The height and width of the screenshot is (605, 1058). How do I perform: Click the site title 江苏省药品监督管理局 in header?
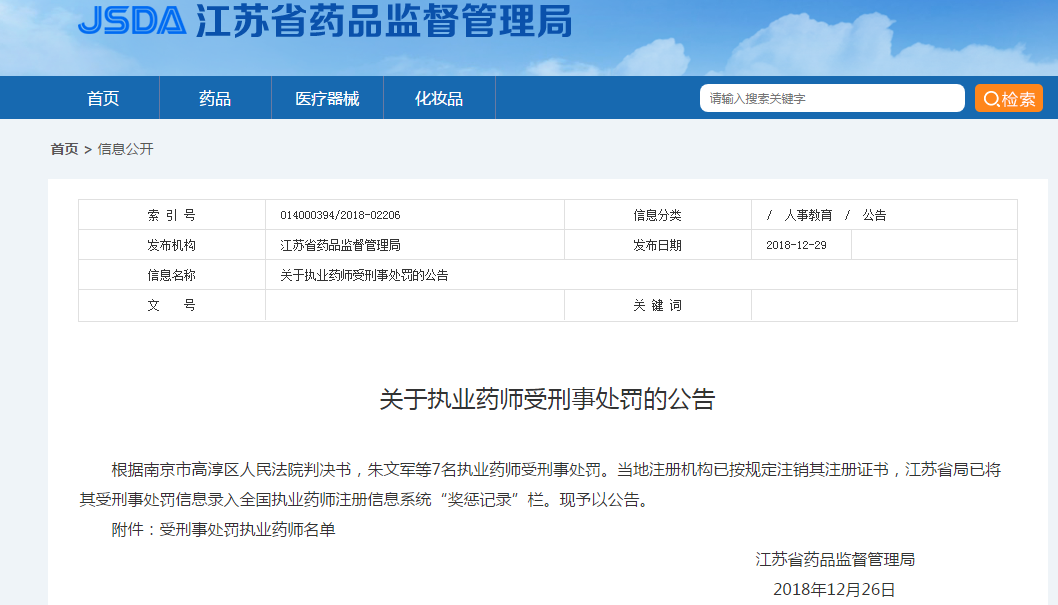[x=385, y=20]
